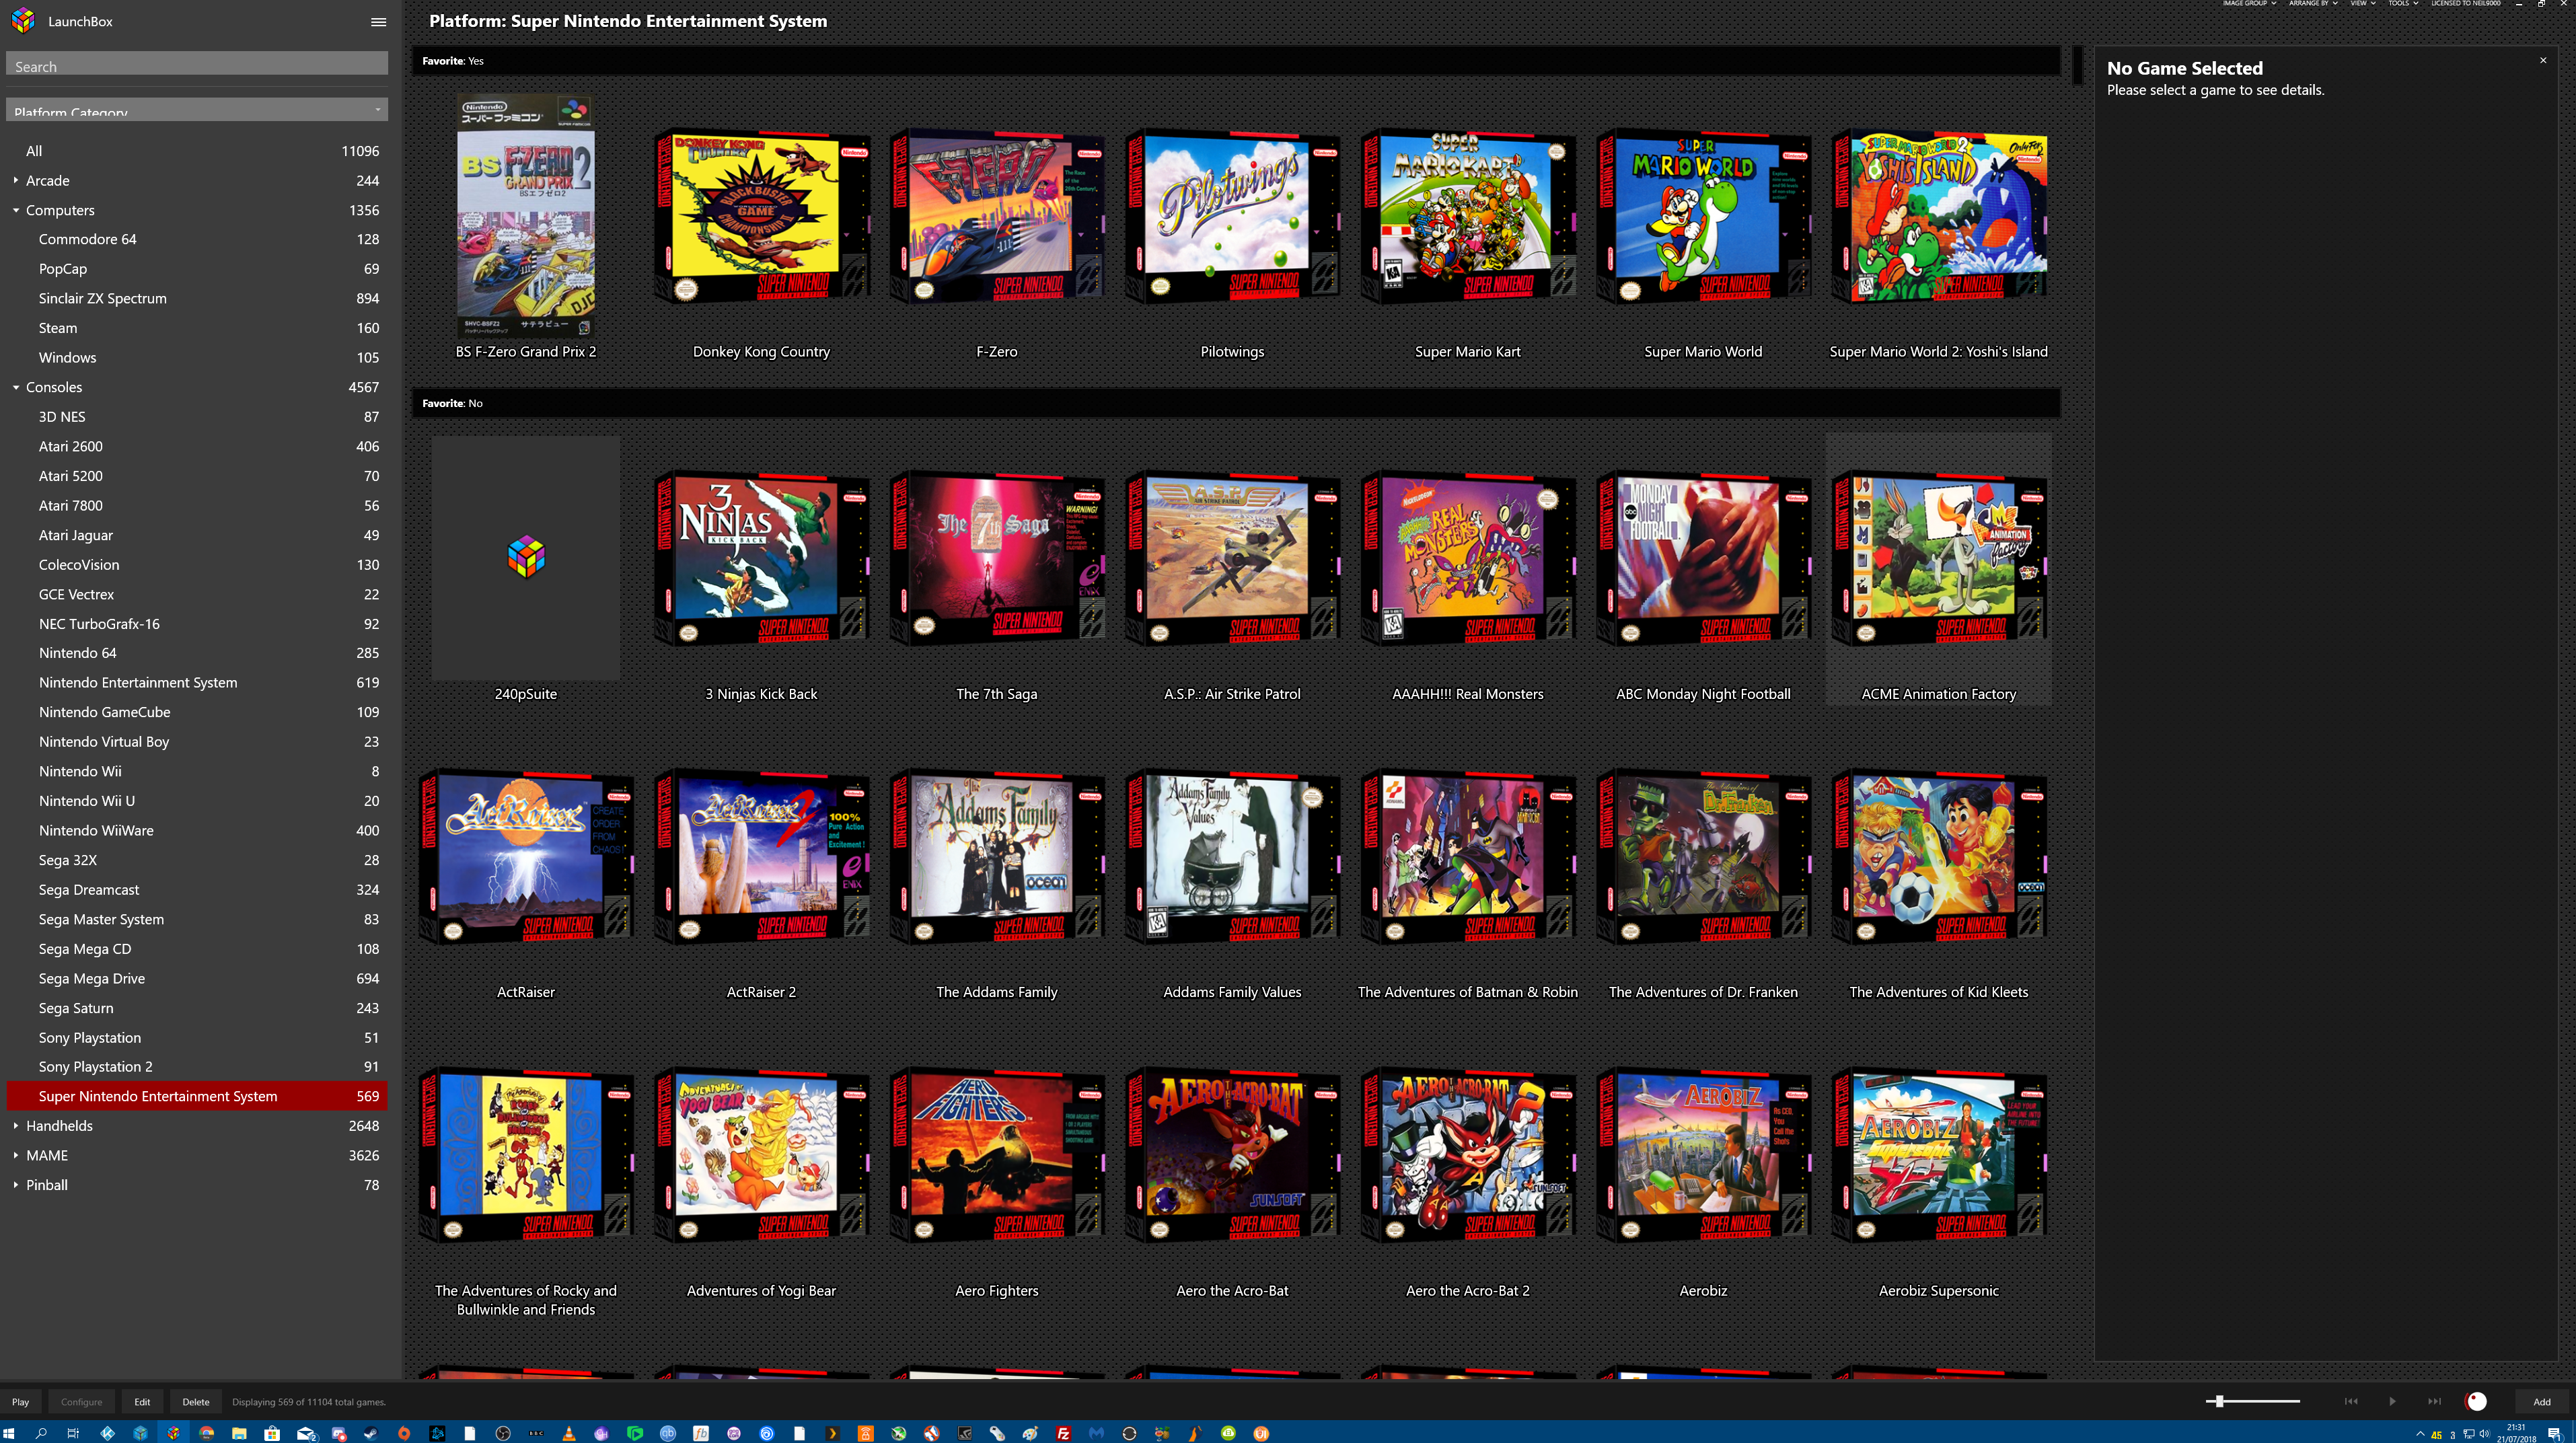Click the Delete button

196,1401
